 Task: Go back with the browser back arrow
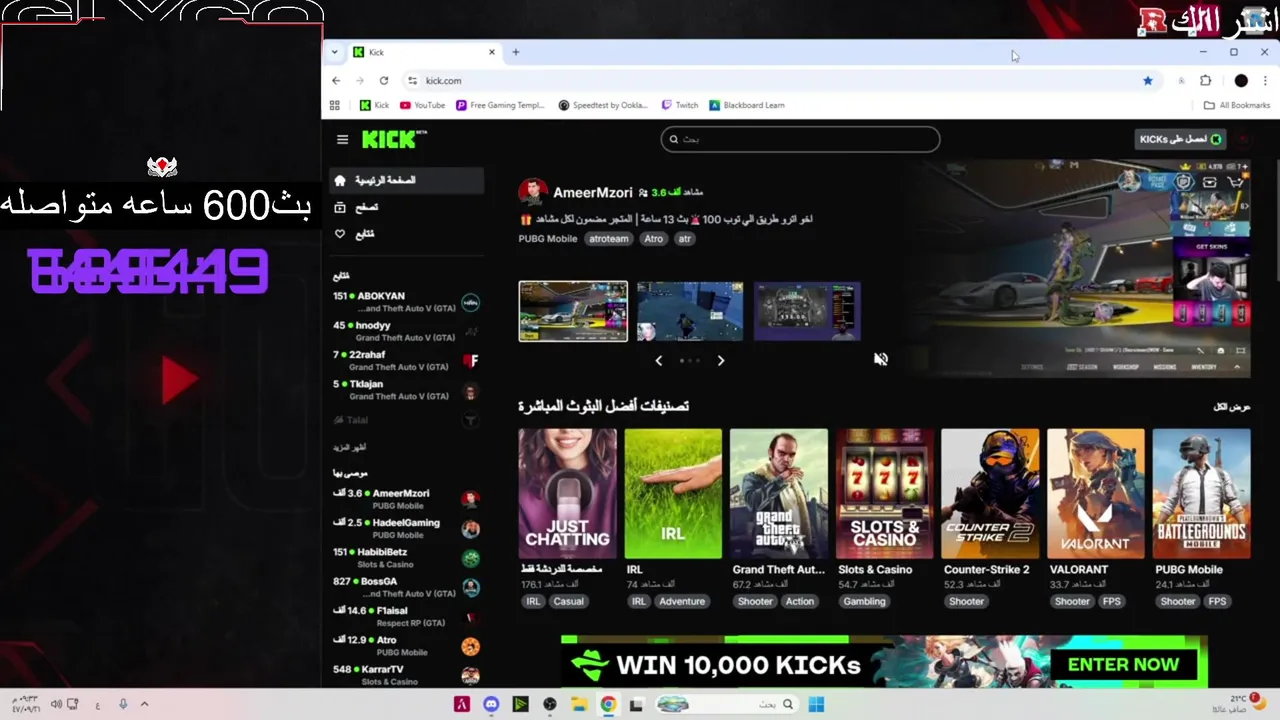(336, 81)
